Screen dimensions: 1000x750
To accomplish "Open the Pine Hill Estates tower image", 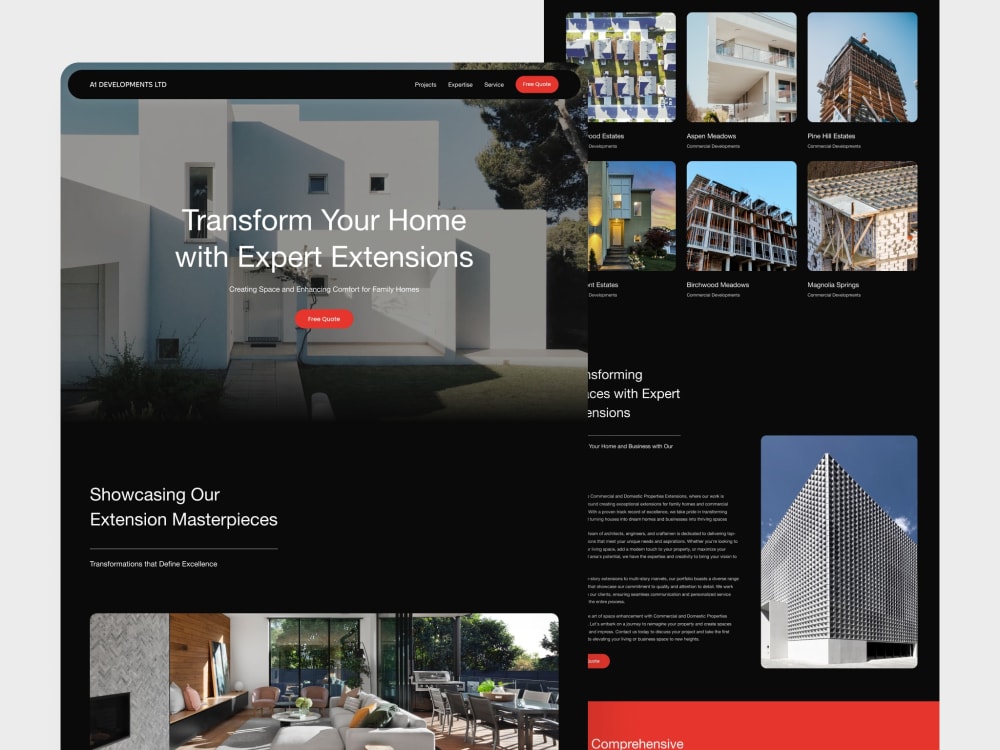I will 862,67.
